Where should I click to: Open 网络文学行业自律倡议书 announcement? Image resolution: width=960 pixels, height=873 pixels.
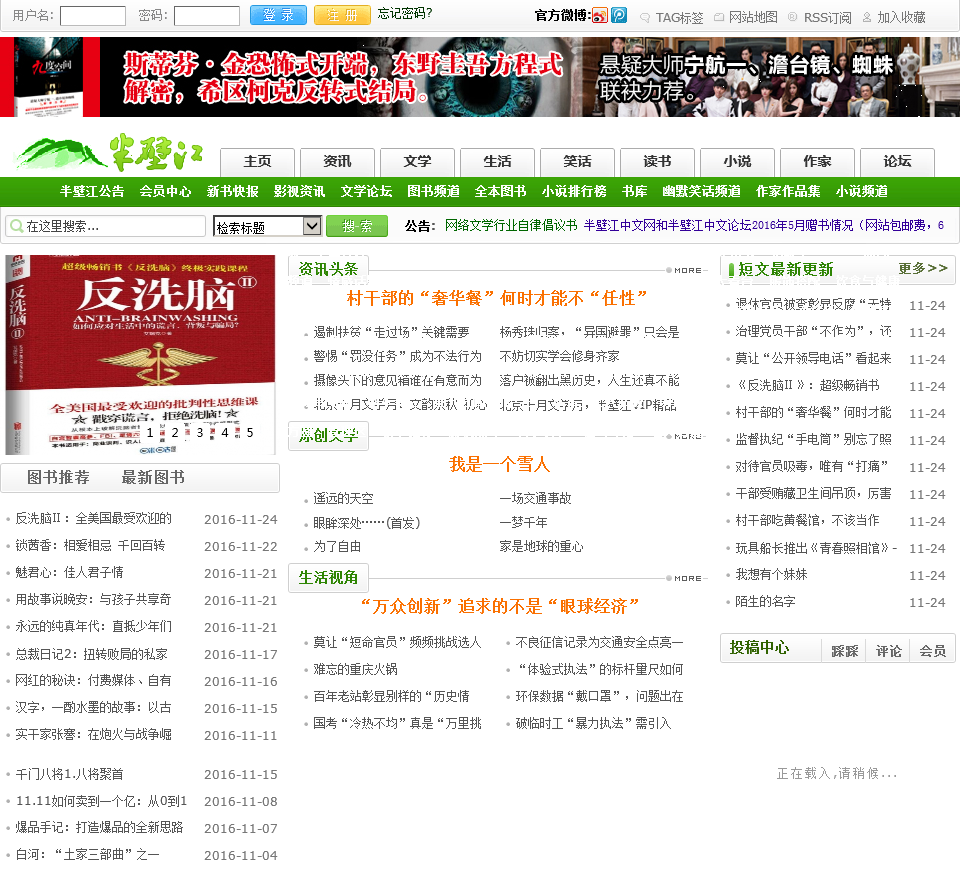point(511,225)
